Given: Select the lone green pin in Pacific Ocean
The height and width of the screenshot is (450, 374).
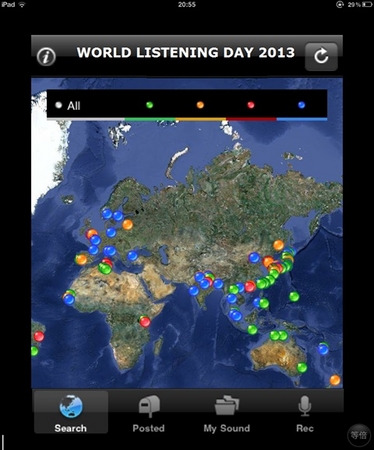Looking at the screenshot, I should (x=294, y=296).
